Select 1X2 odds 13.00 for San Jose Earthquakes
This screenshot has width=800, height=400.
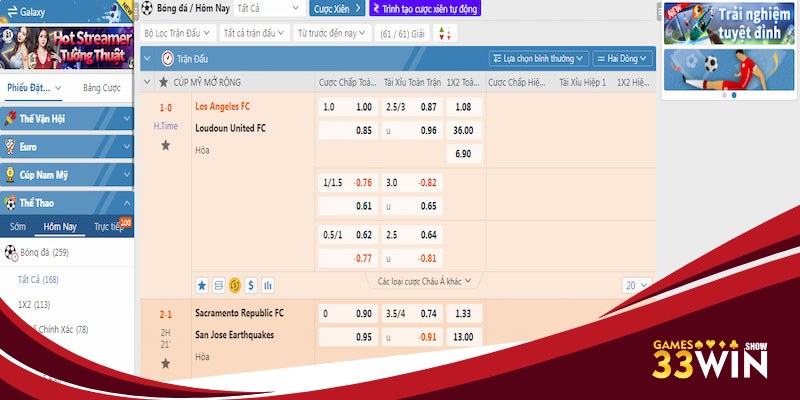pos(464,337)
